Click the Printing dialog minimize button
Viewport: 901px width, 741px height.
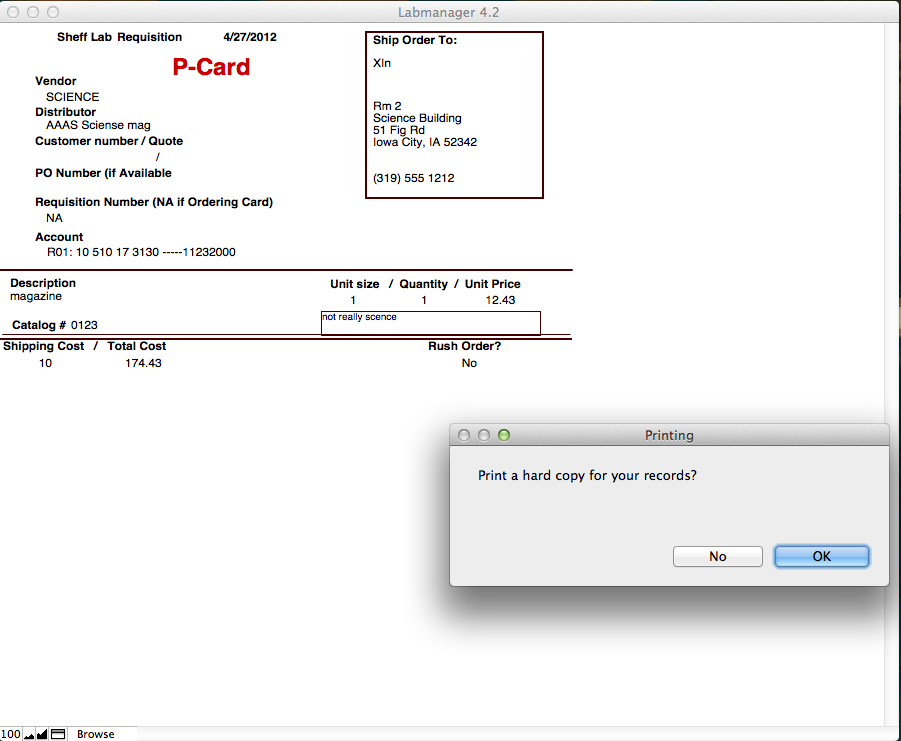tap(484, 435)
